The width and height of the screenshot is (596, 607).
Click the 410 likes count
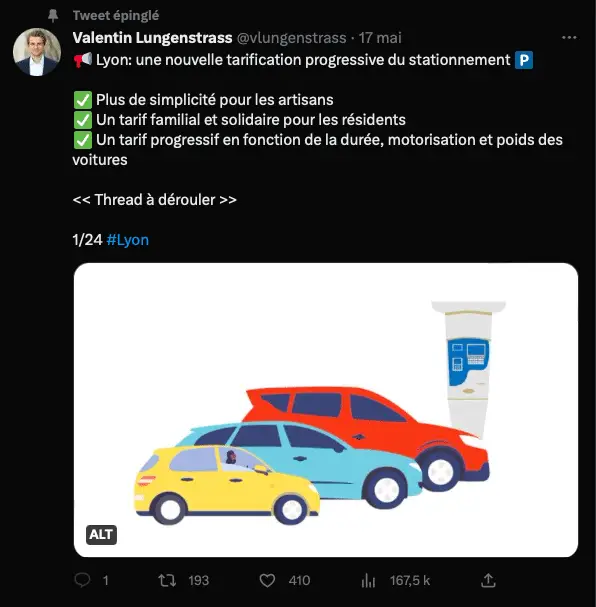[x=299, y=581]
